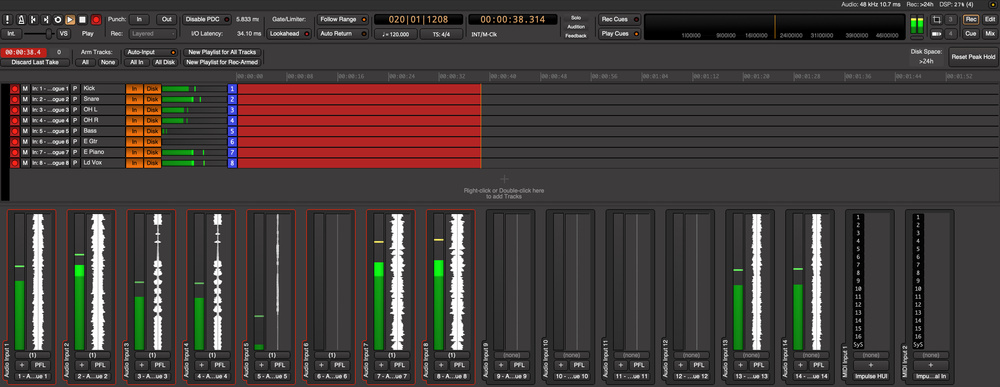Open the Kick track input selector

pos(50,89)
